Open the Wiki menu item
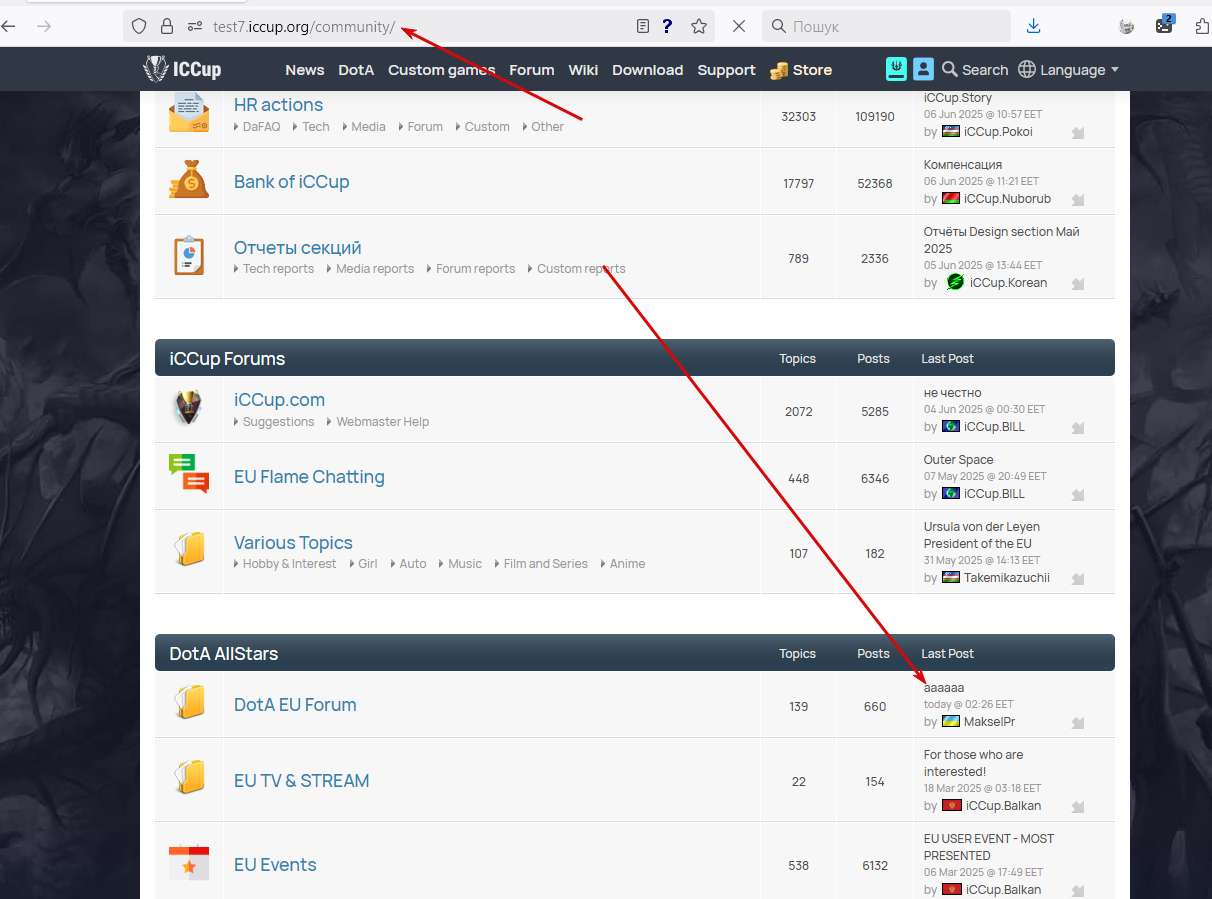Screen dimensions: 1212x899 [583, 70]
